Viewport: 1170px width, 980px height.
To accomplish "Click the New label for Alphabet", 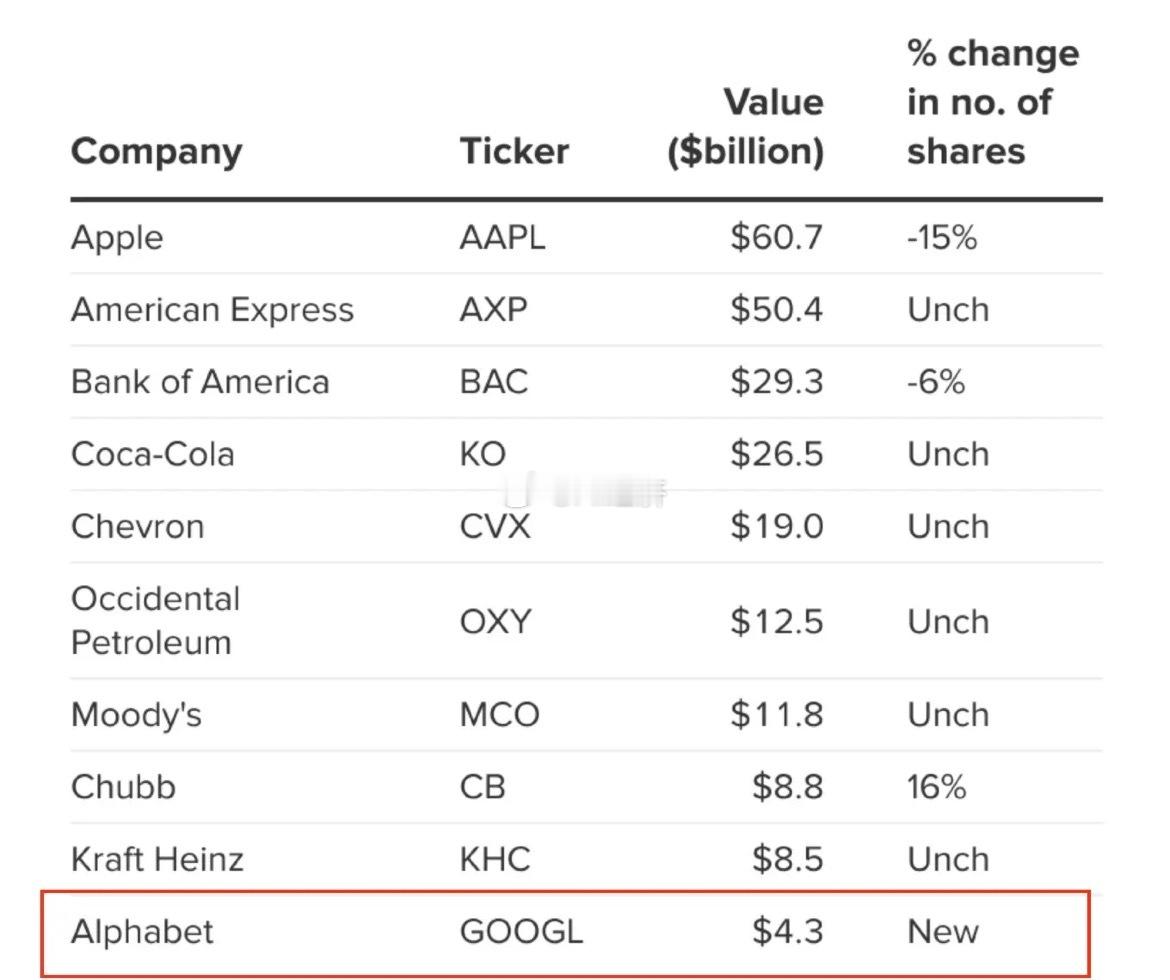I will click(942, 932).
